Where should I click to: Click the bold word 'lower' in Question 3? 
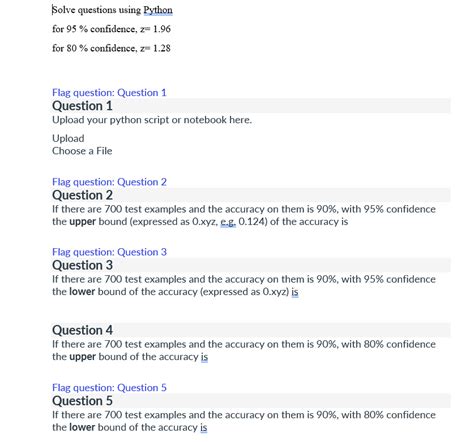[x=82, y=292]
